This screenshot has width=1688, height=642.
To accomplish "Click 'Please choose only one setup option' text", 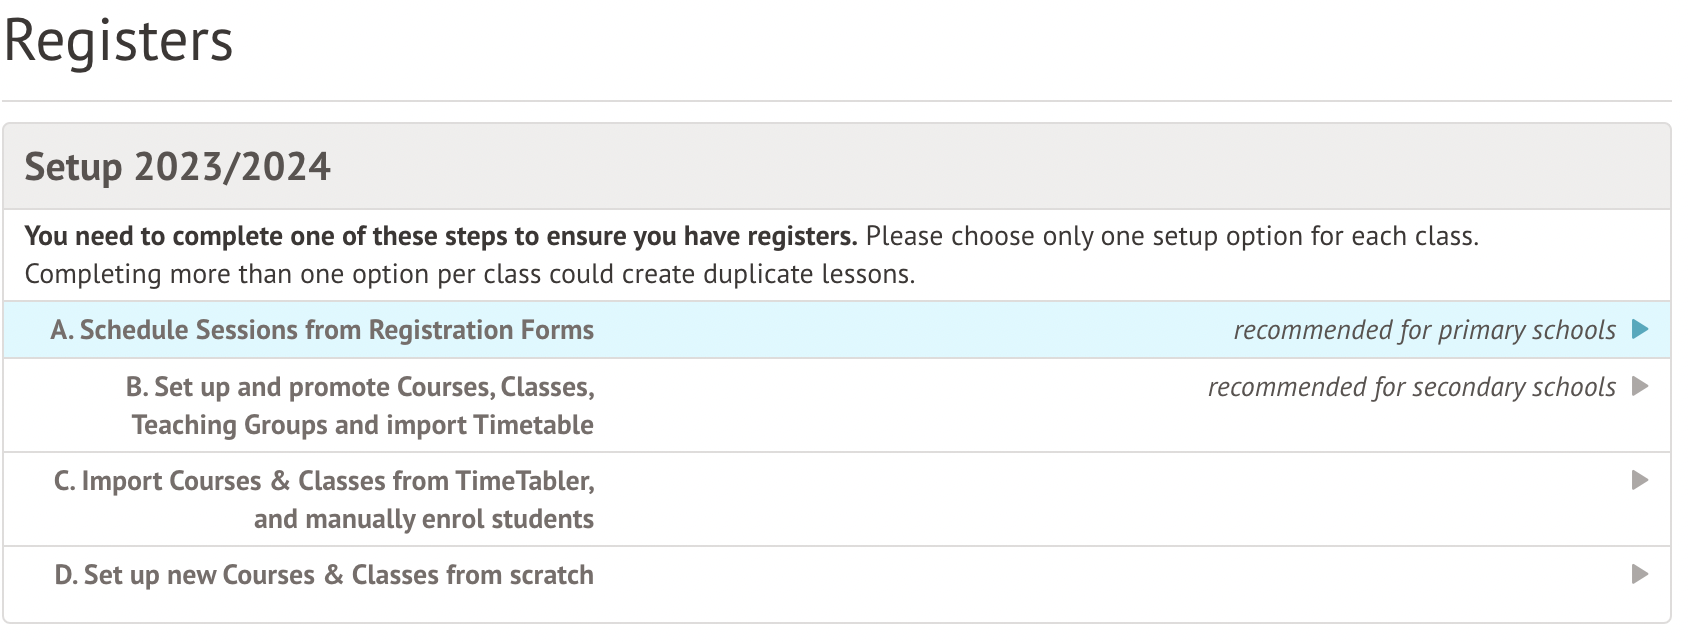I will (x=1172, y=237).
